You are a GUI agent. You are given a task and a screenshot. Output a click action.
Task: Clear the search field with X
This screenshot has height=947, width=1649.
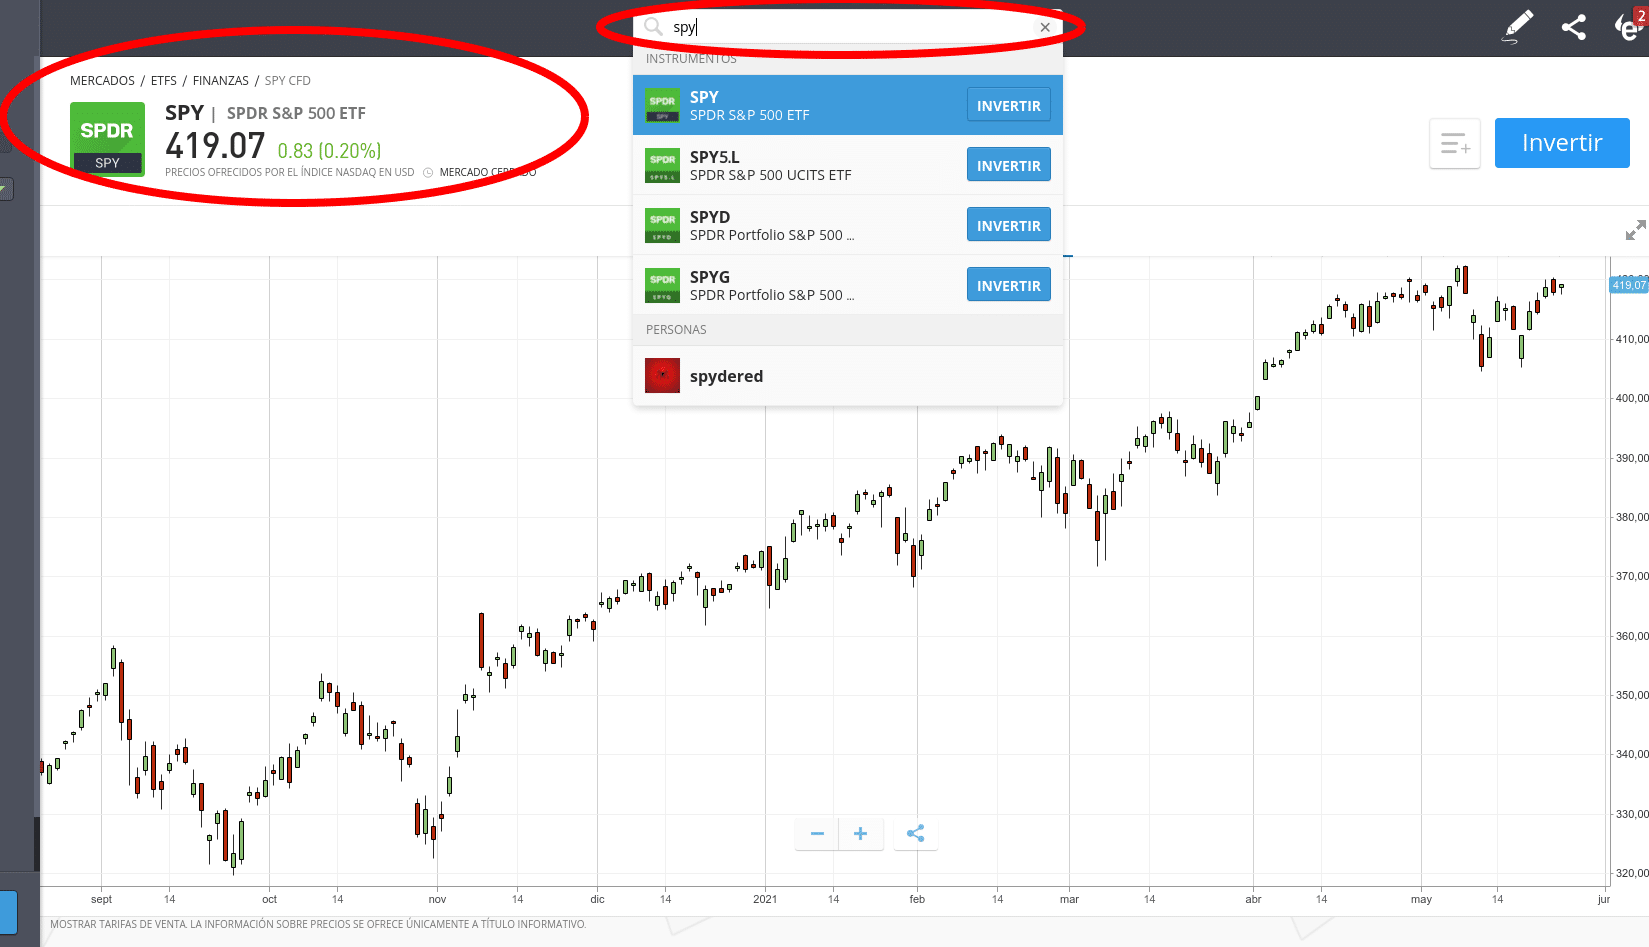(1045, 27)
